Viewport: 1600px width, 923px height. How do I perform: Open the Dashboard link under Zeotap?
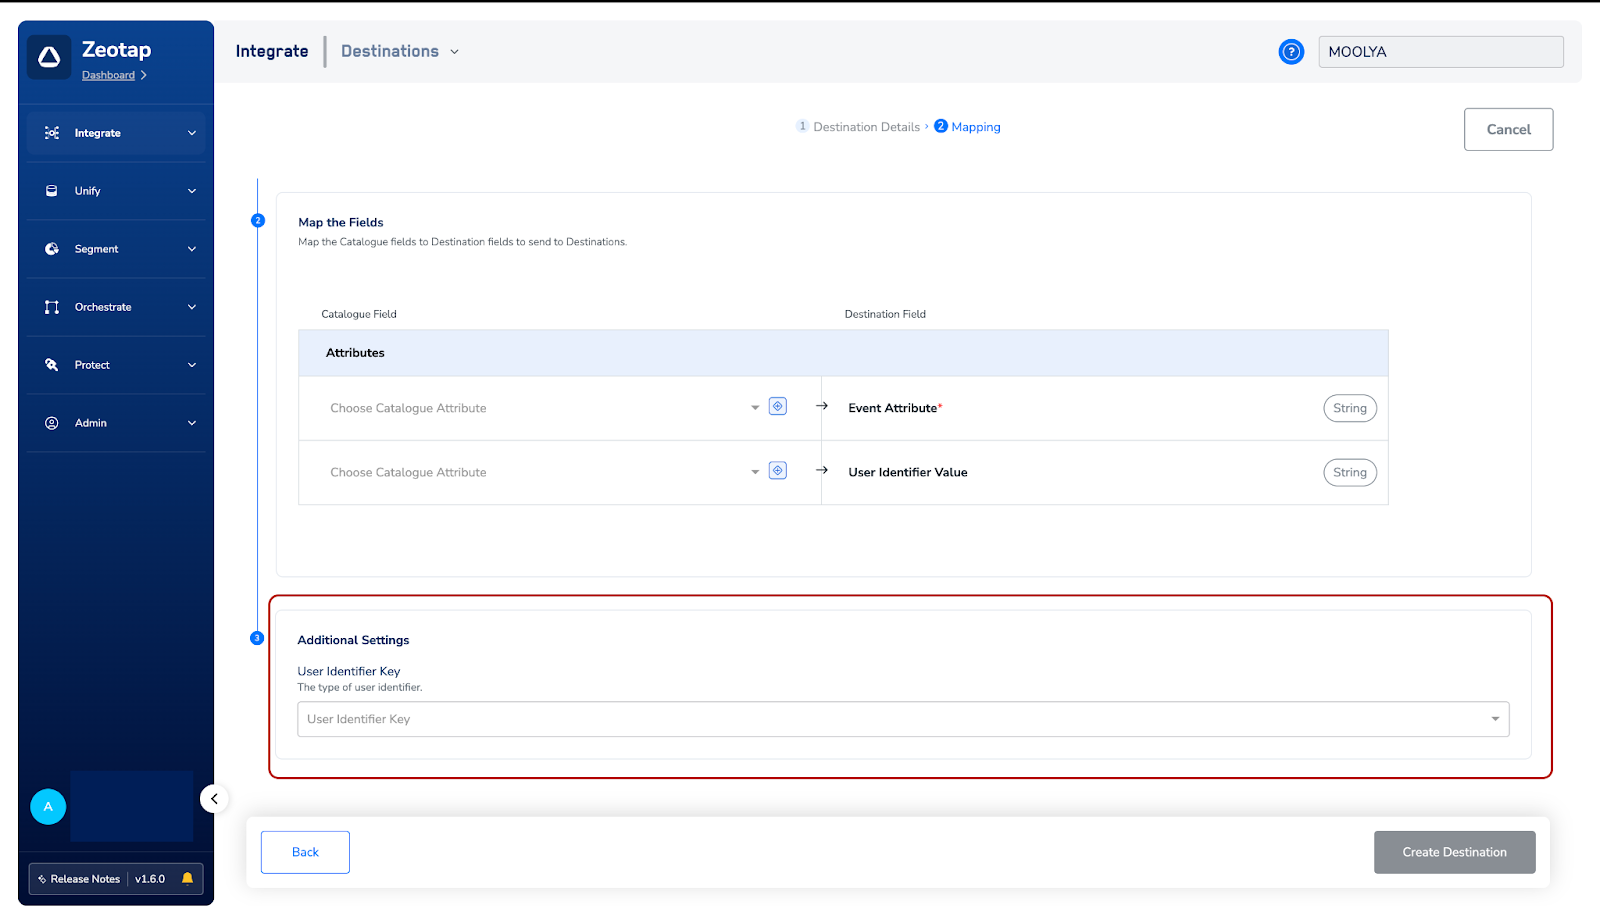point(108,75)
